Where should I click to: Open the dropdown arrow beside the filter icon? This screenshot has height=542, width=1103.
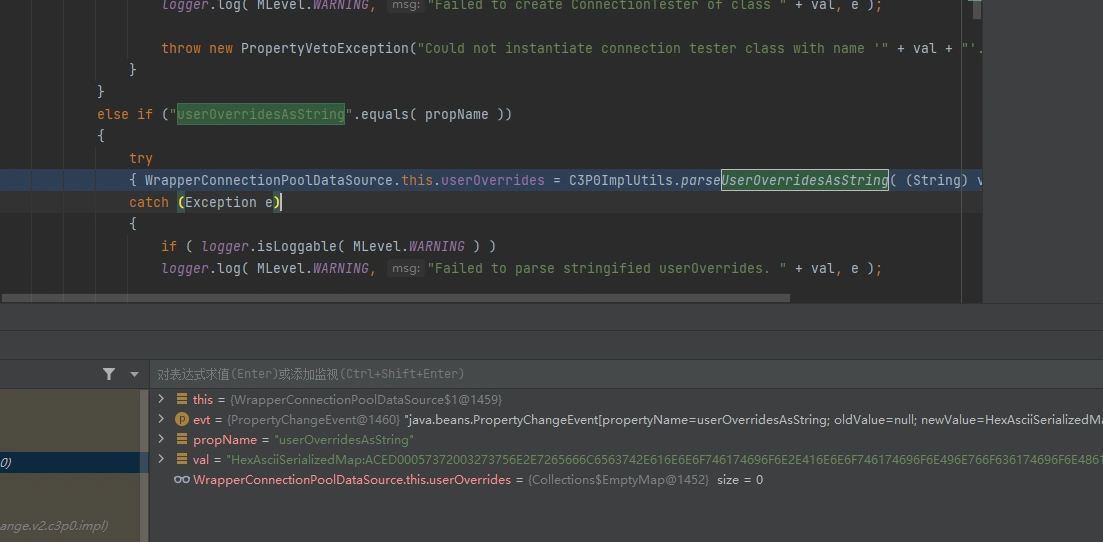click(134, 374)
